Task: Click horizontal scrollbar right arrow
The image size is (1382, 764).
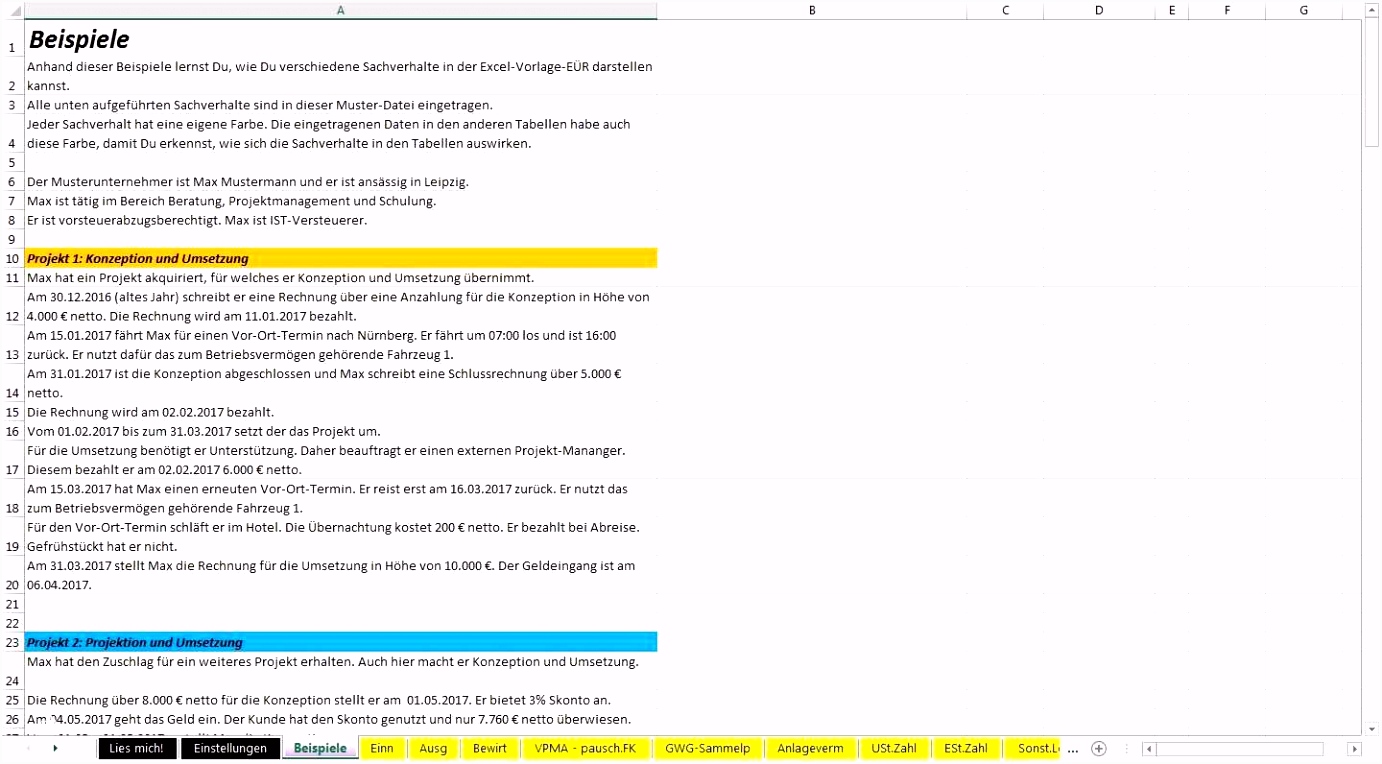Action: click(x=1355, y=748)
